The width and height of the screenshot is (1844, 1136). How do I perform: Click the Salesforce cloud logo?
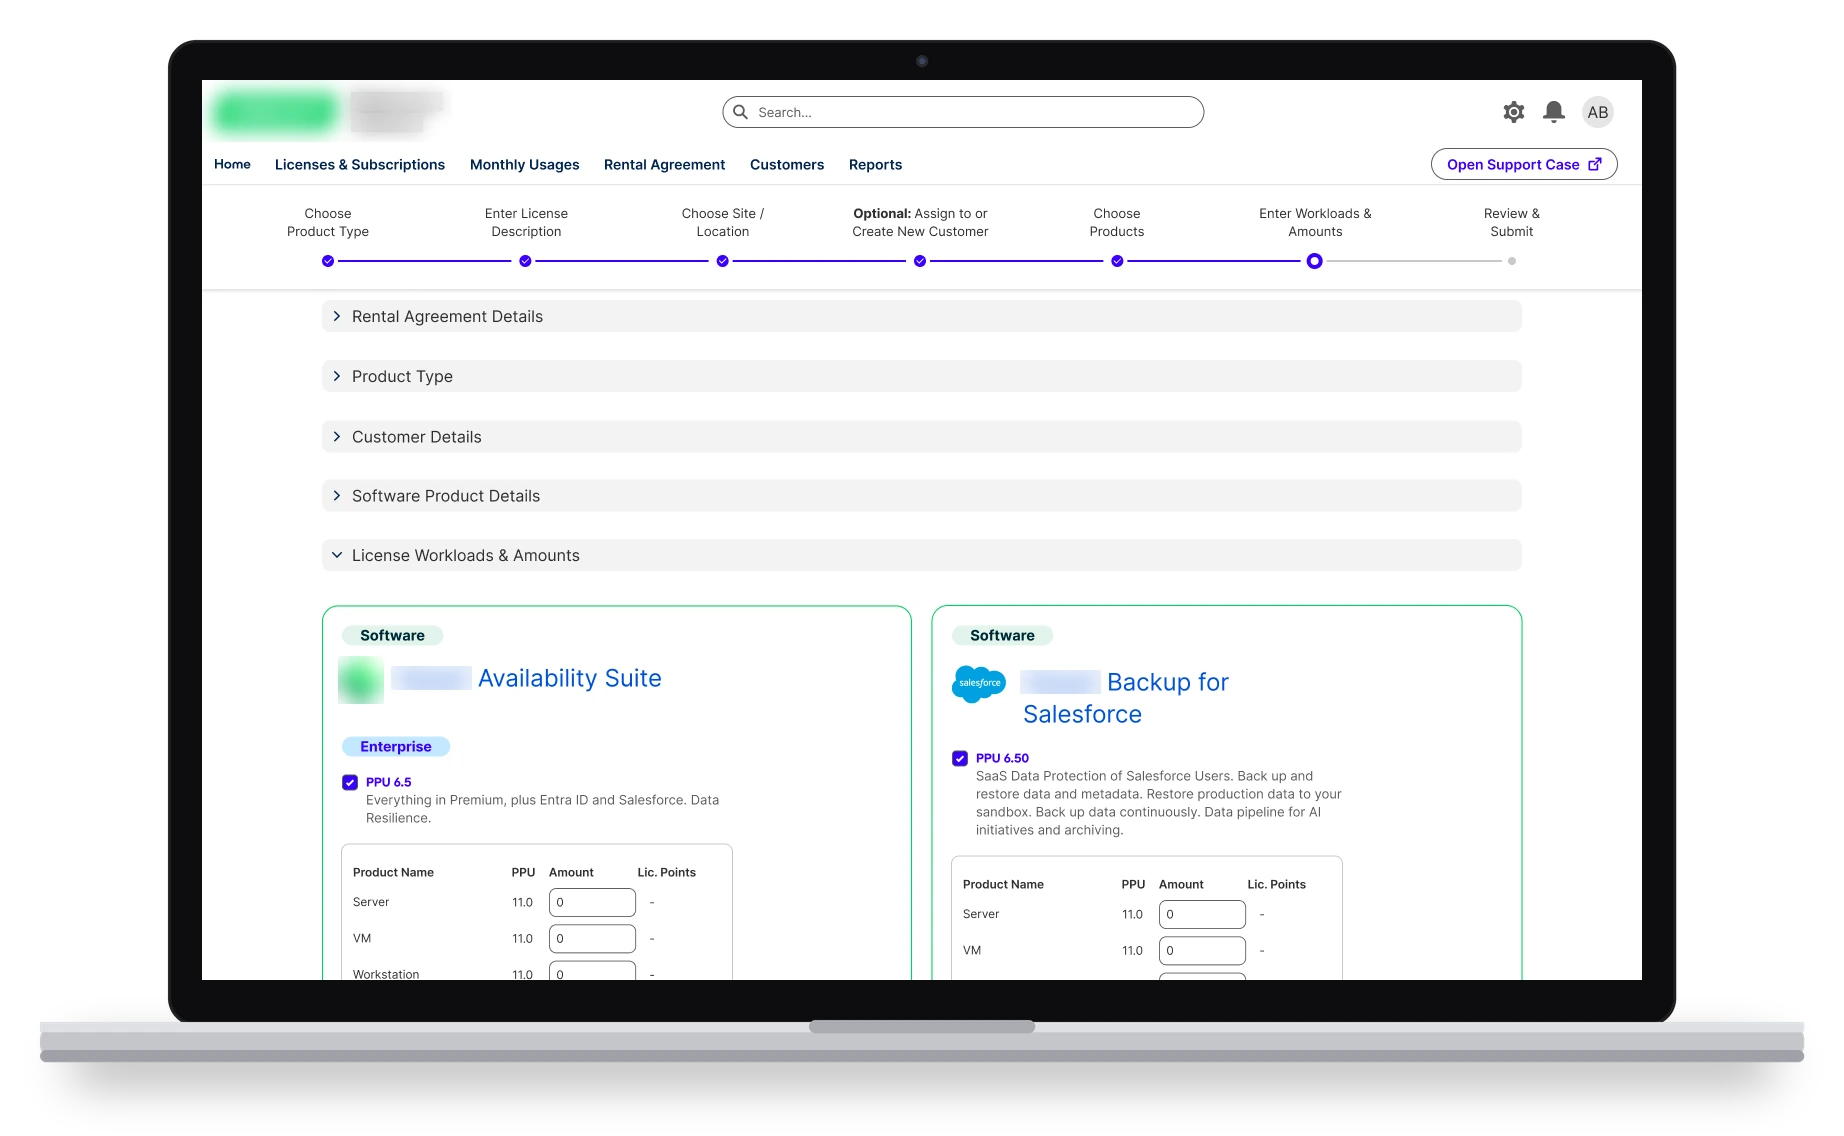(x=979, y=684)
